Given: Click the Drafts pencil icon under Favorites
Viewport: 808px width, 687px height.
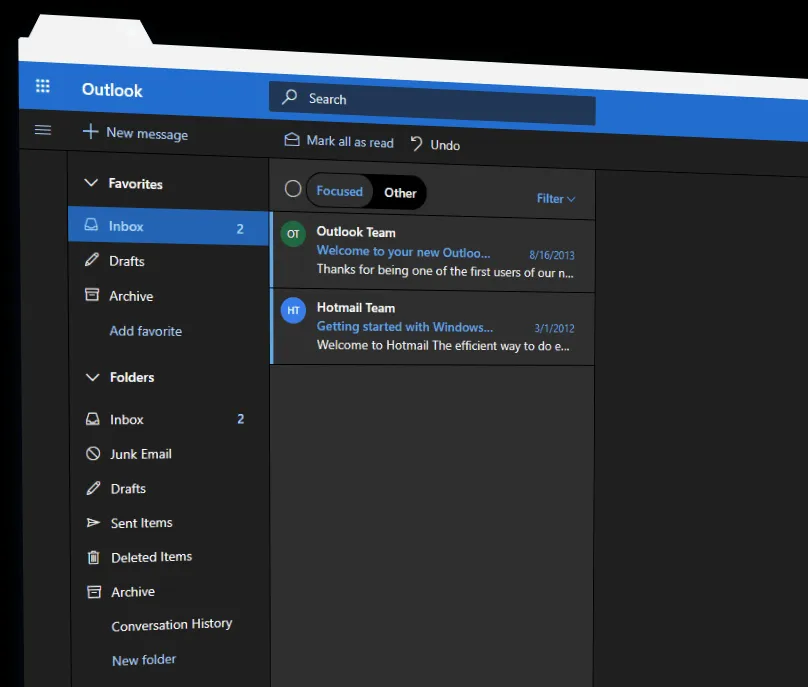Looking at the screenshot, I should (x=91, y=261).
